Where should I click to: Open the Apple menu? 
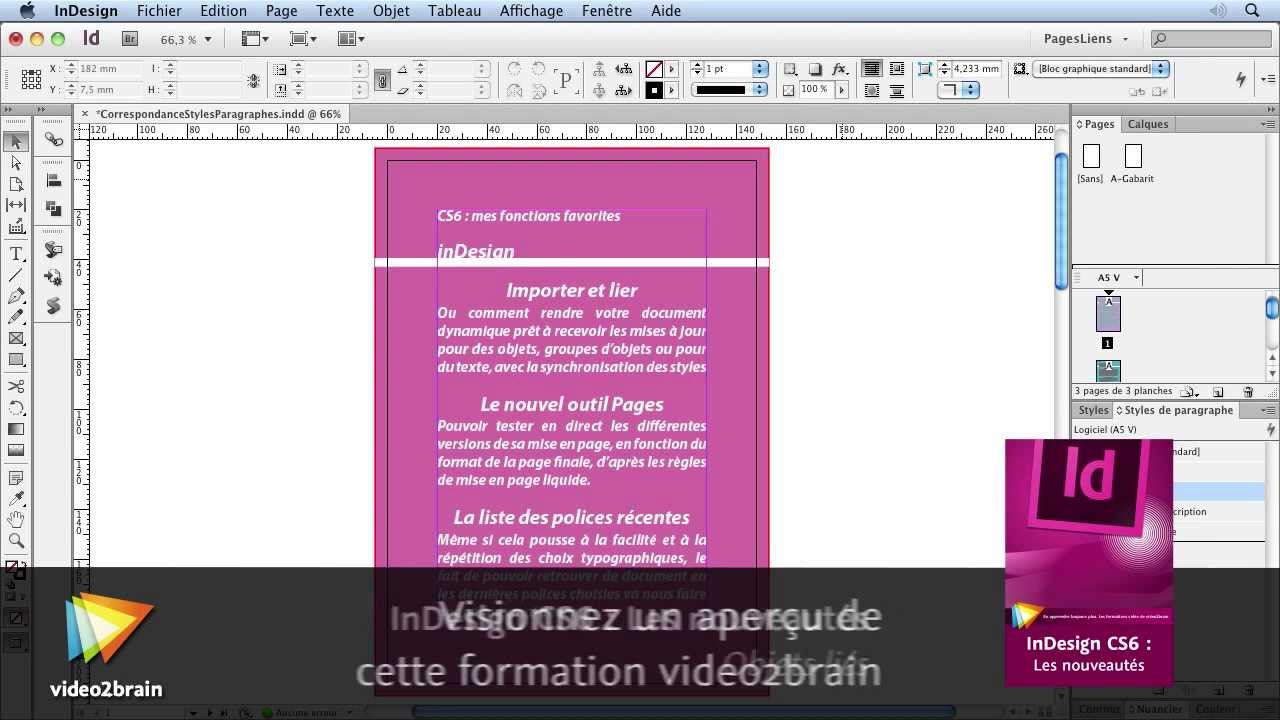27,11
